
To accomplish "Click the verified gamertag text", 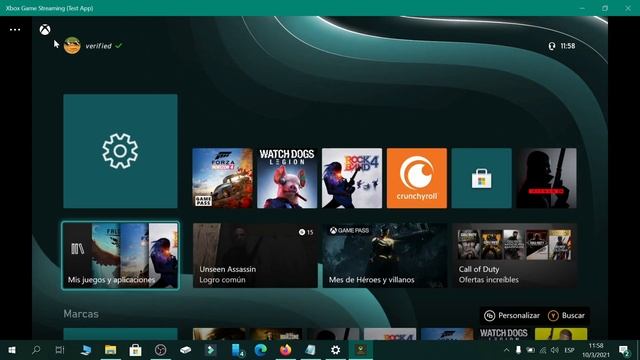I will [x=98, y=46].
